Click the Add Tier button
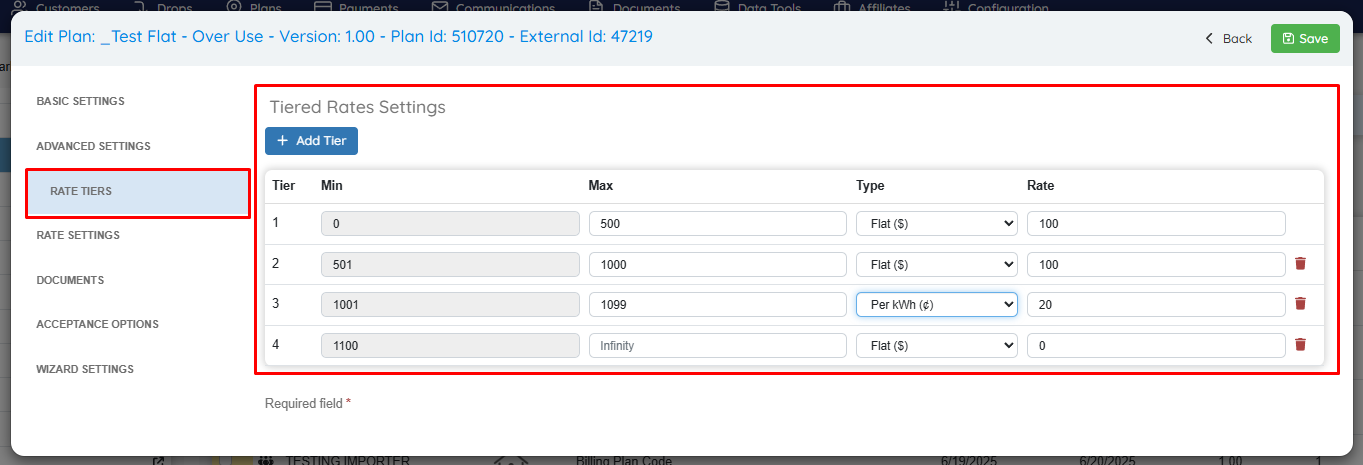1363x465 pixels. pyautogui.click(x=311, y=141)
